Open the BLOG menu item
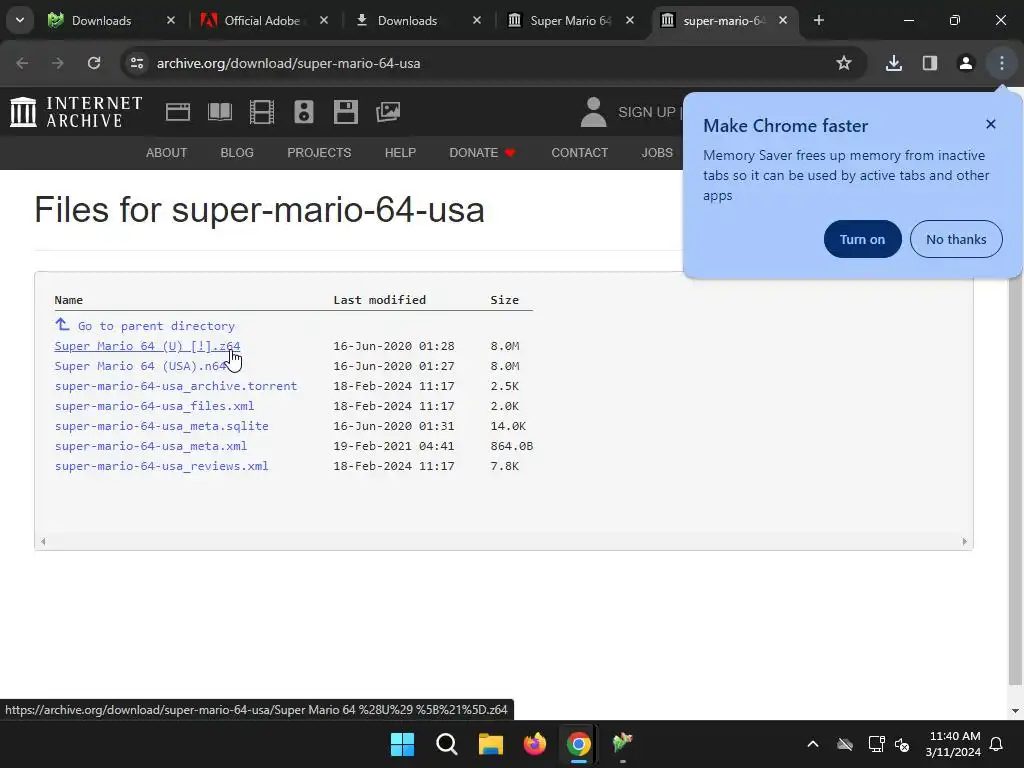 pos(237,153)
